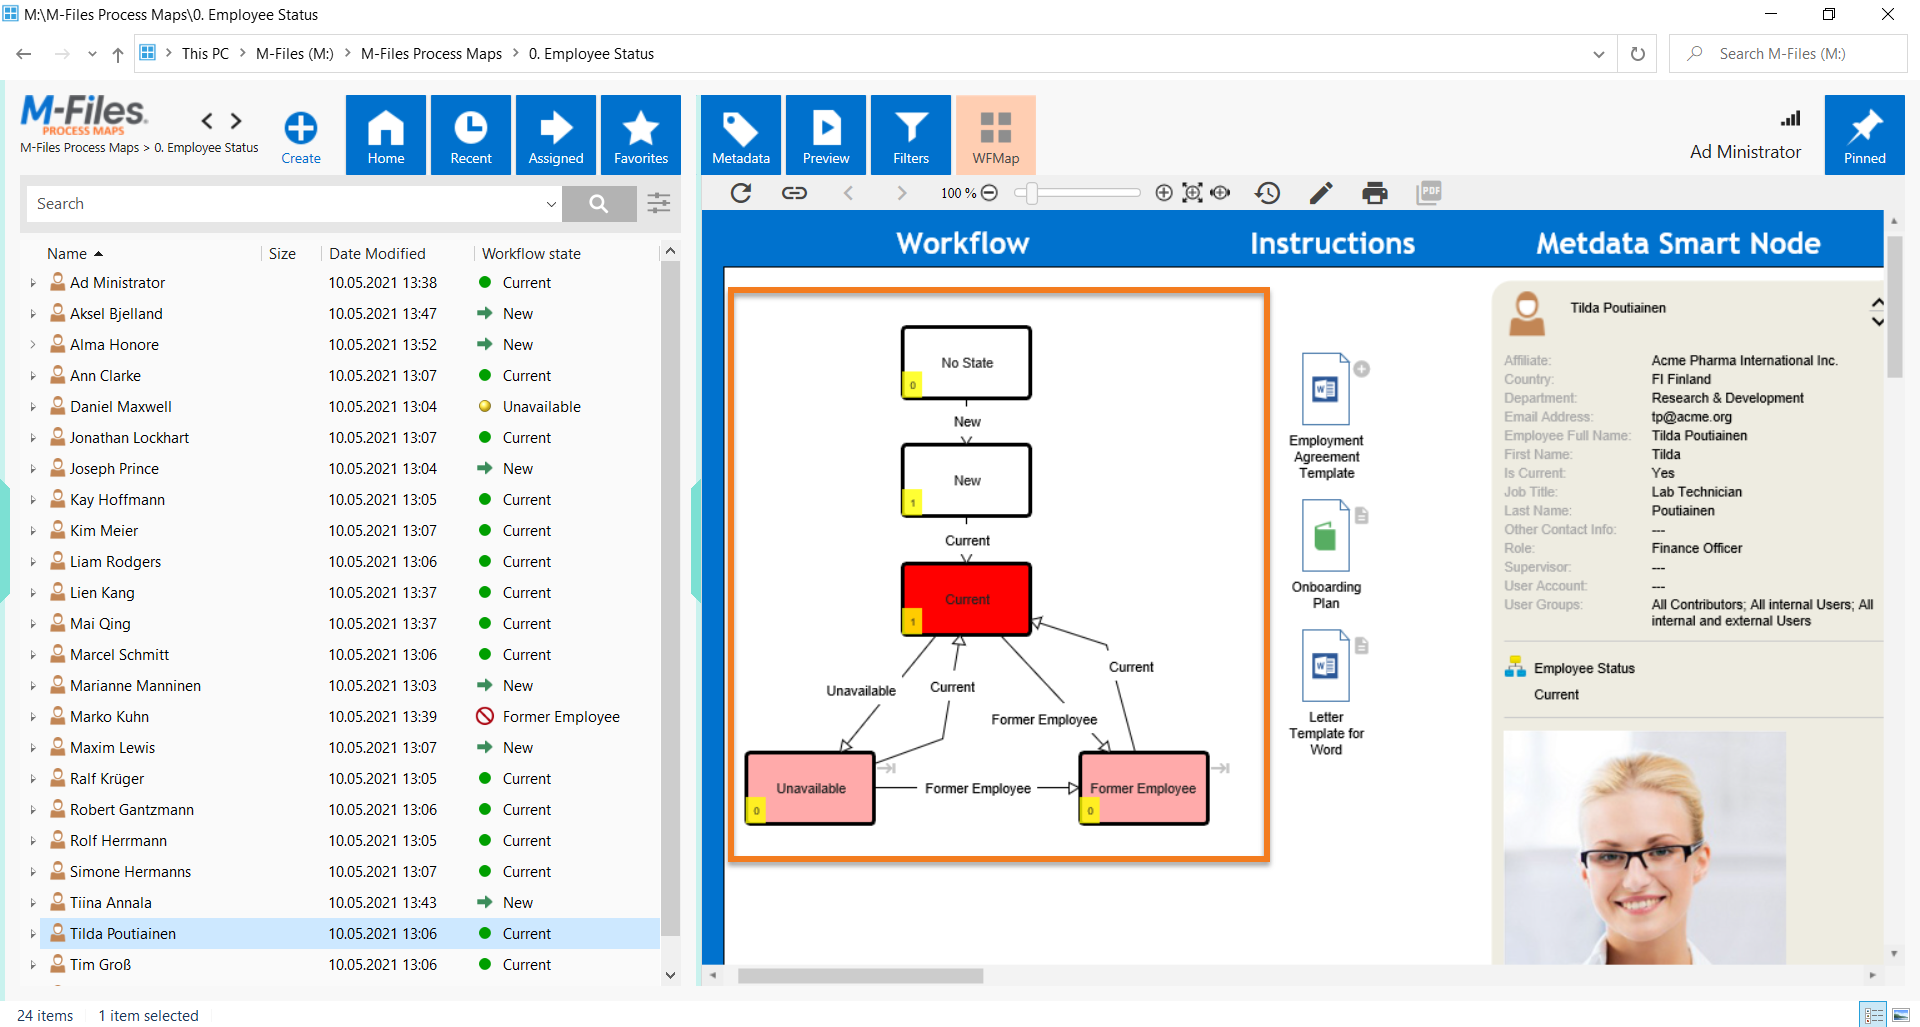This screenshot has width=1920, height=1027.
Task: Click the zoom level slider
Action: [1078, 193]
